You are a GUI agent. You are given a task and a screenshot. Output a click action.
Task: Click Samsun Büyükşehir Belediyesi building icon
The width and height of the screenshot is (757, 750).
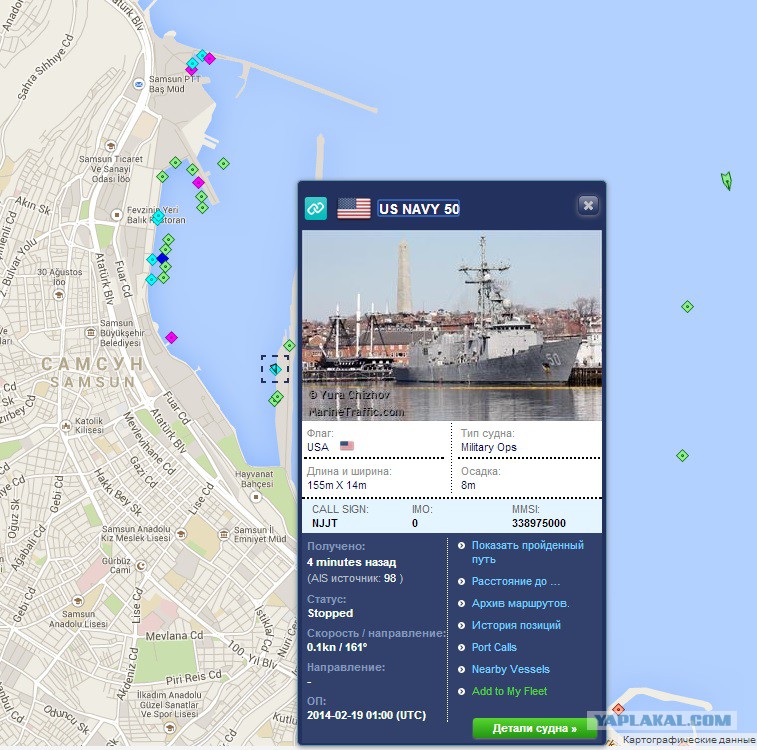pyautogui.click(x=90, y=333)
